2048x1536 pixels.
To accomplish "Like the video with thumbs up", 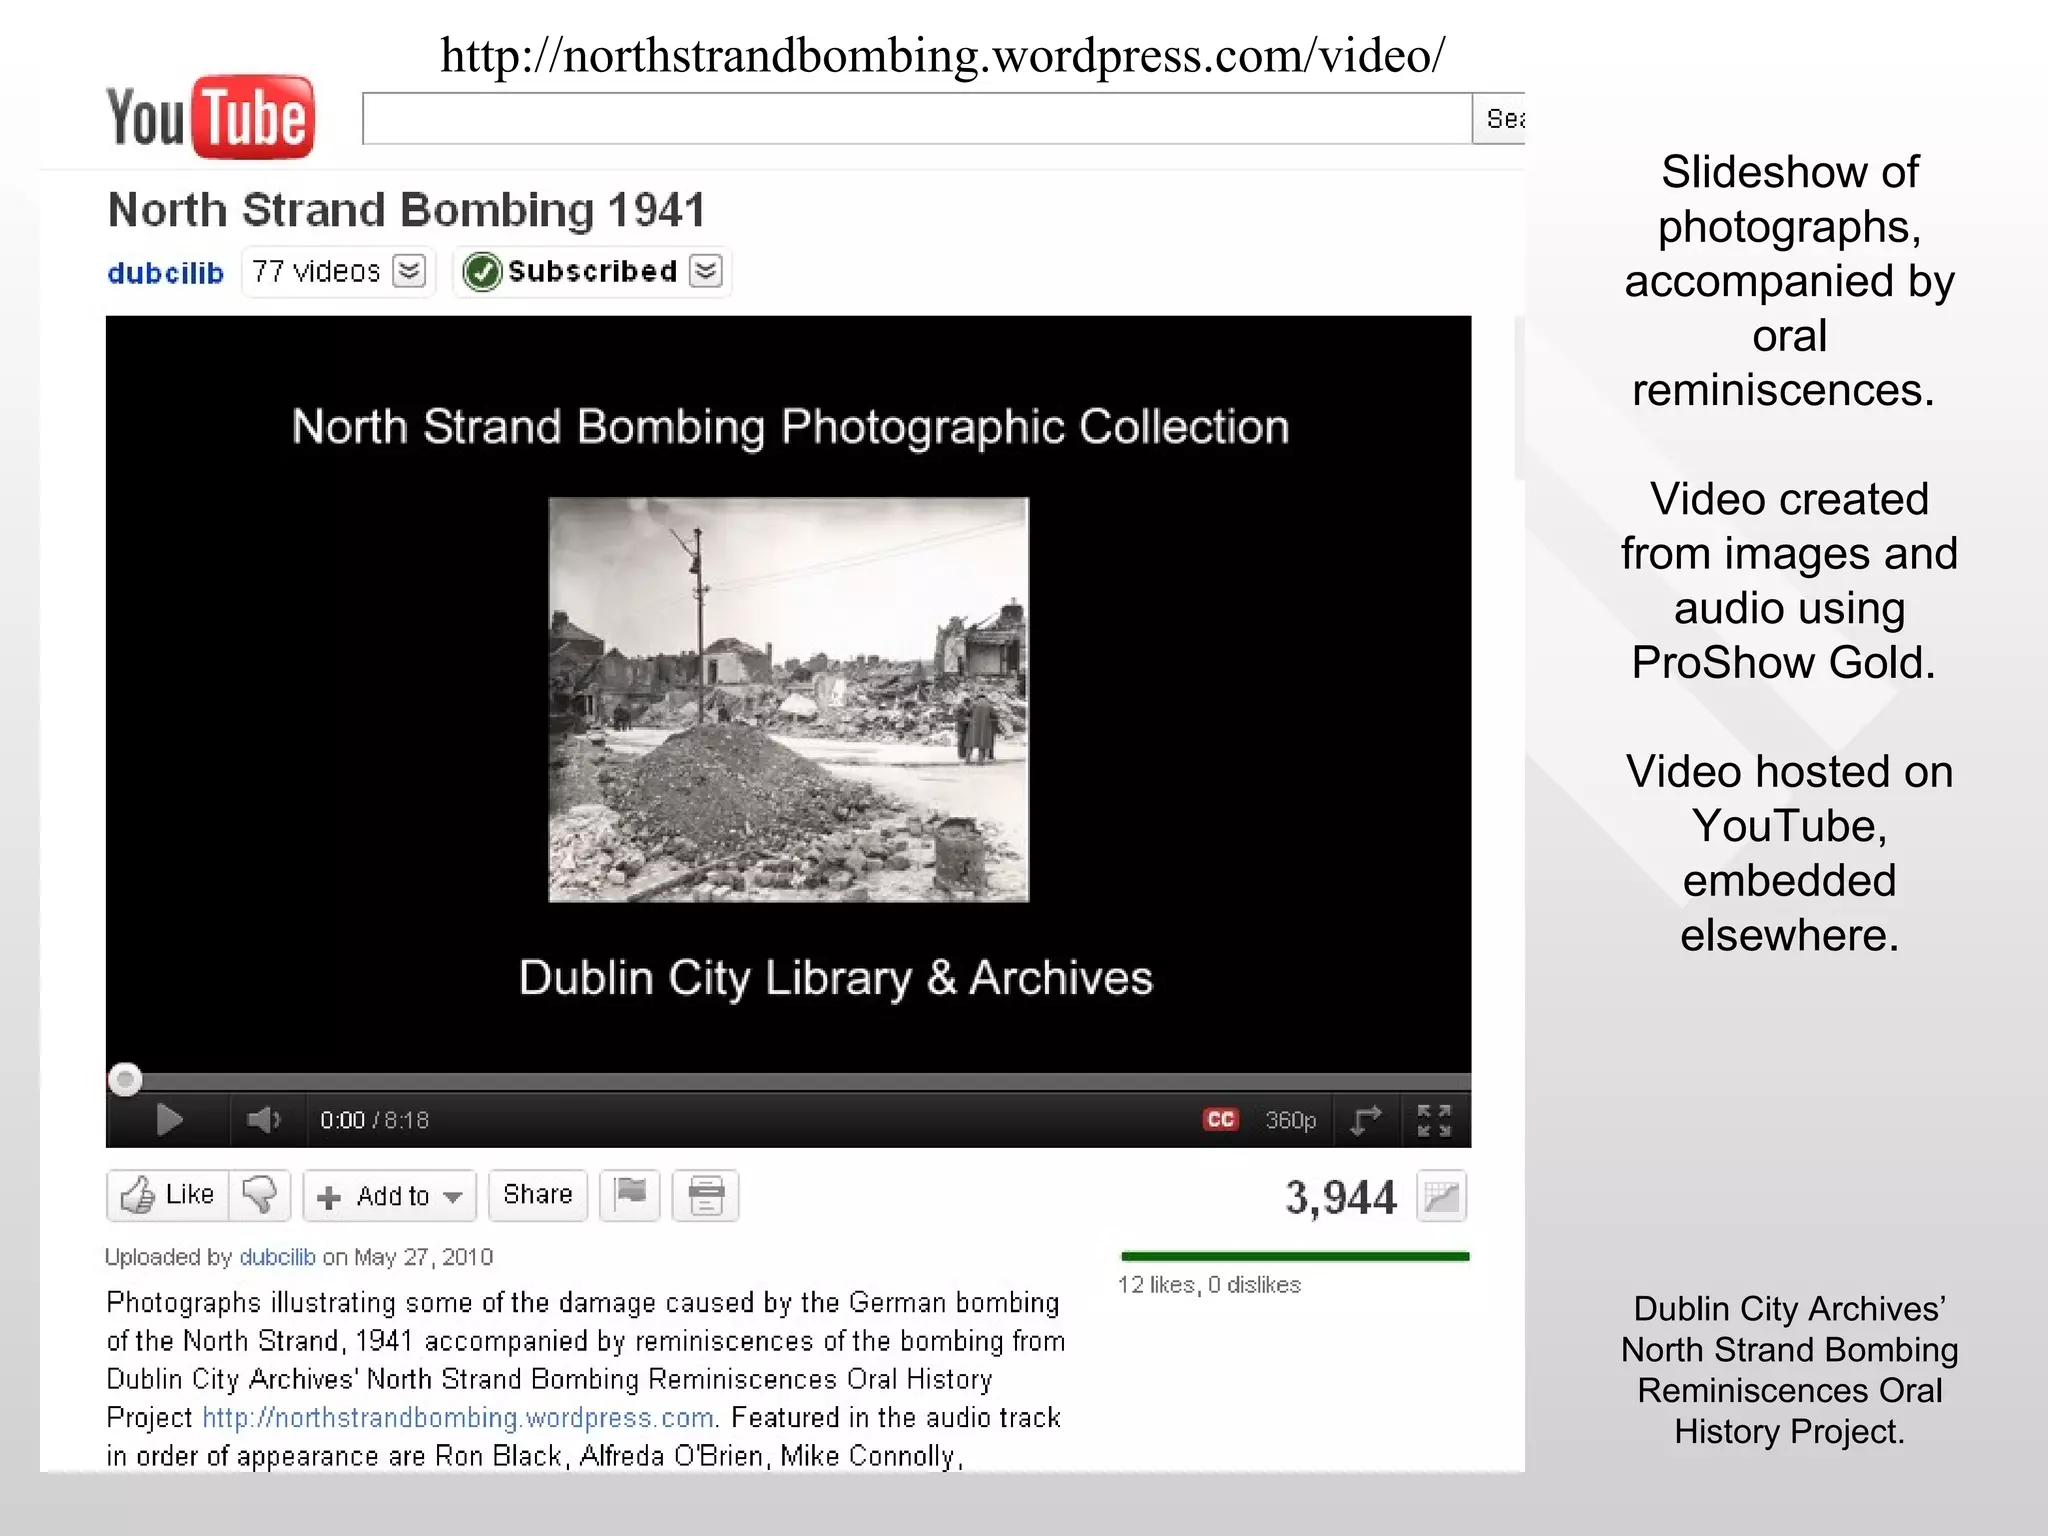I will tap(168, 1195).
